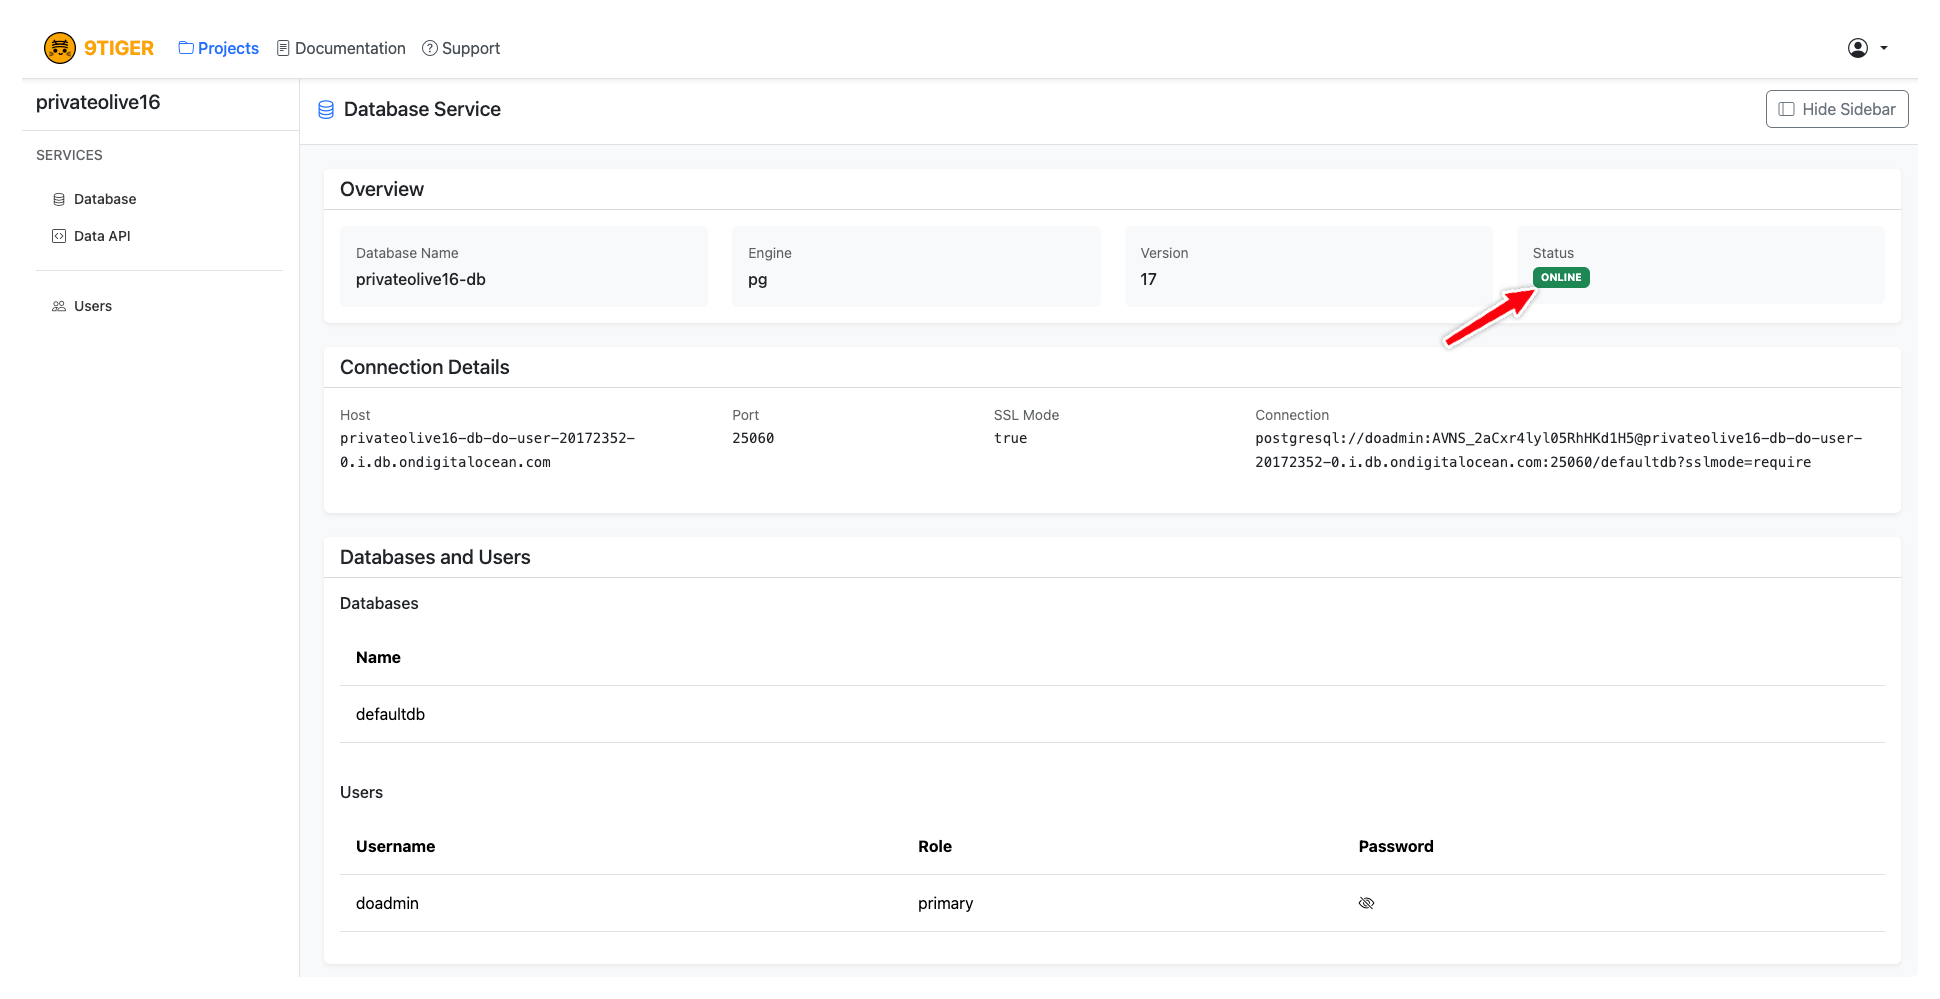Open the Database service in sidebar
Screen dimensions: 1940x999
[104, 199]
